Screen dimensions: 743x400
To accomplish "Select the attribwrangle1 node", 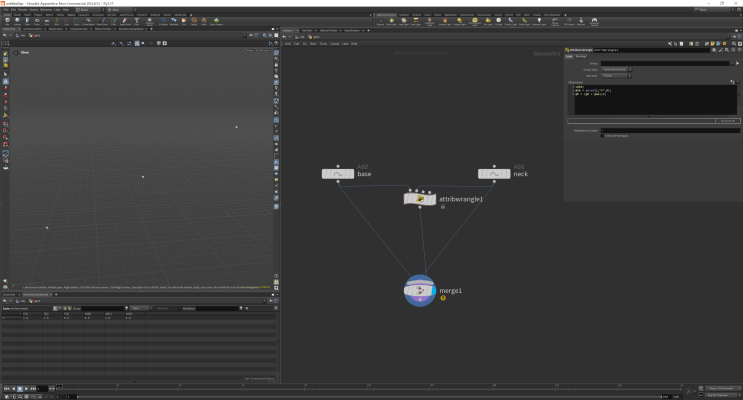I will (x=420, y=199).
